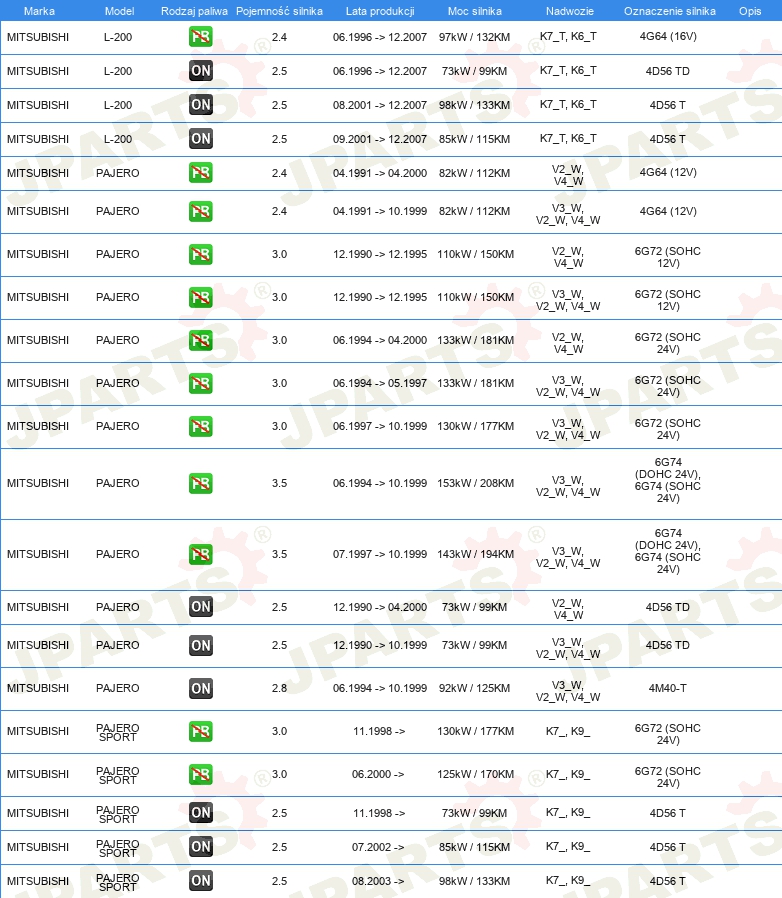Click the petrol icon in the L-200 97kW / 132KM row
The image size is (782, 898).
coord(201,37)
